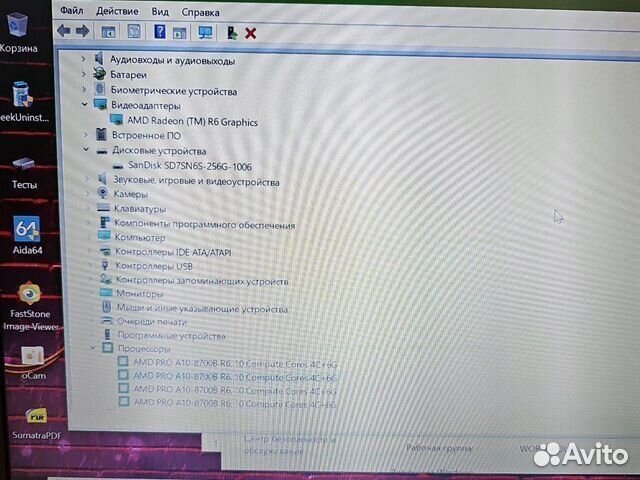Select the Компьютер category
The image size is (640, 480).
click(140, 237)
